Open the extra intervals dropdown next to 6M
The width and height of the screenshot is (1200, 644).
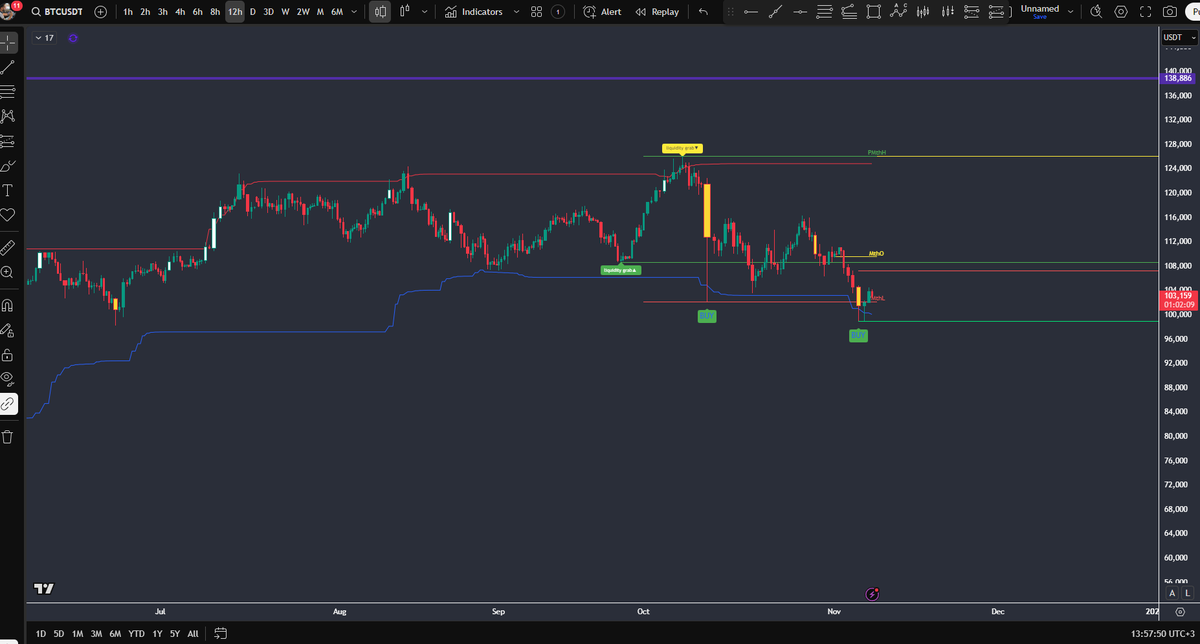point(353,12)
